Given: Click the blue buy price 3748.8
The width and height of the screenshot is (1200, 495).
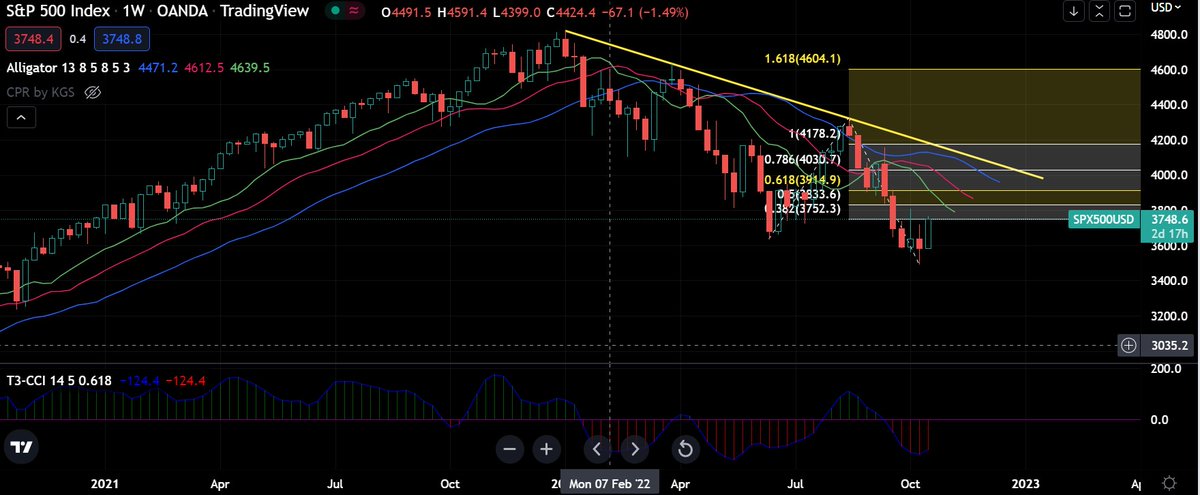Looking at the screenshot, I should tap(123, 41).
